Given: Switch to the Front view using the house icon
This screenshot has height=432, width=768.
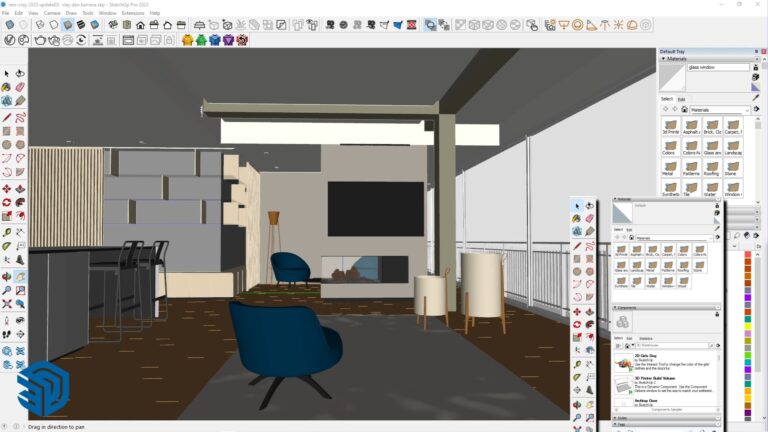Looking at the screenshot, I should (141, 24).
